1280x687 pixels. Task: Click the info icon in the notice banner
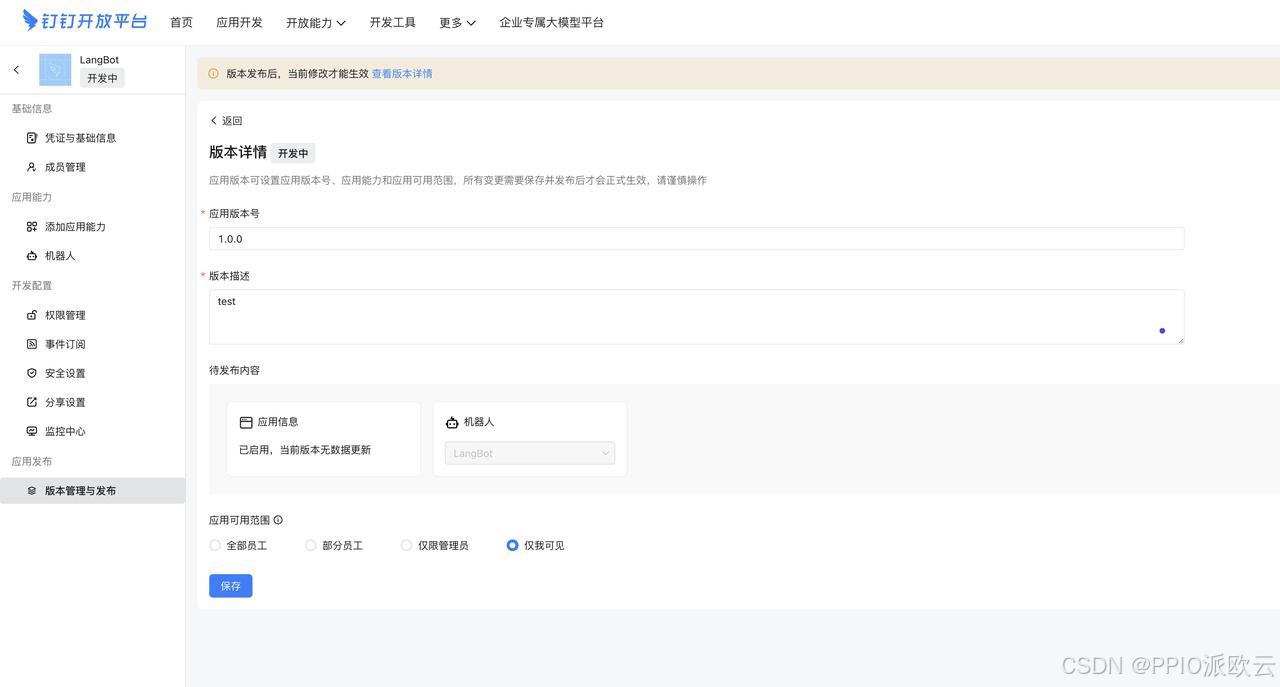213,74
